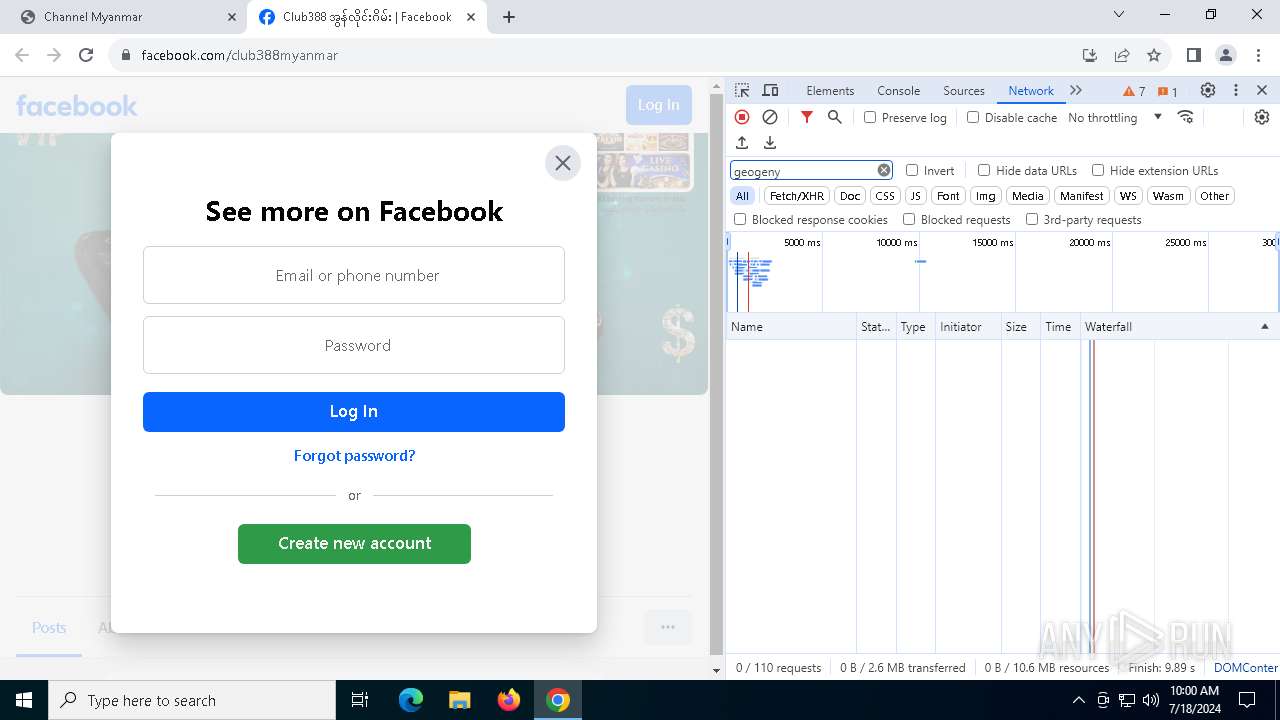Image resolution: width=1280 pixels, height=720 pixels.
Task: Check Blocked requests checkbox
Action: [x=909, y=219]
